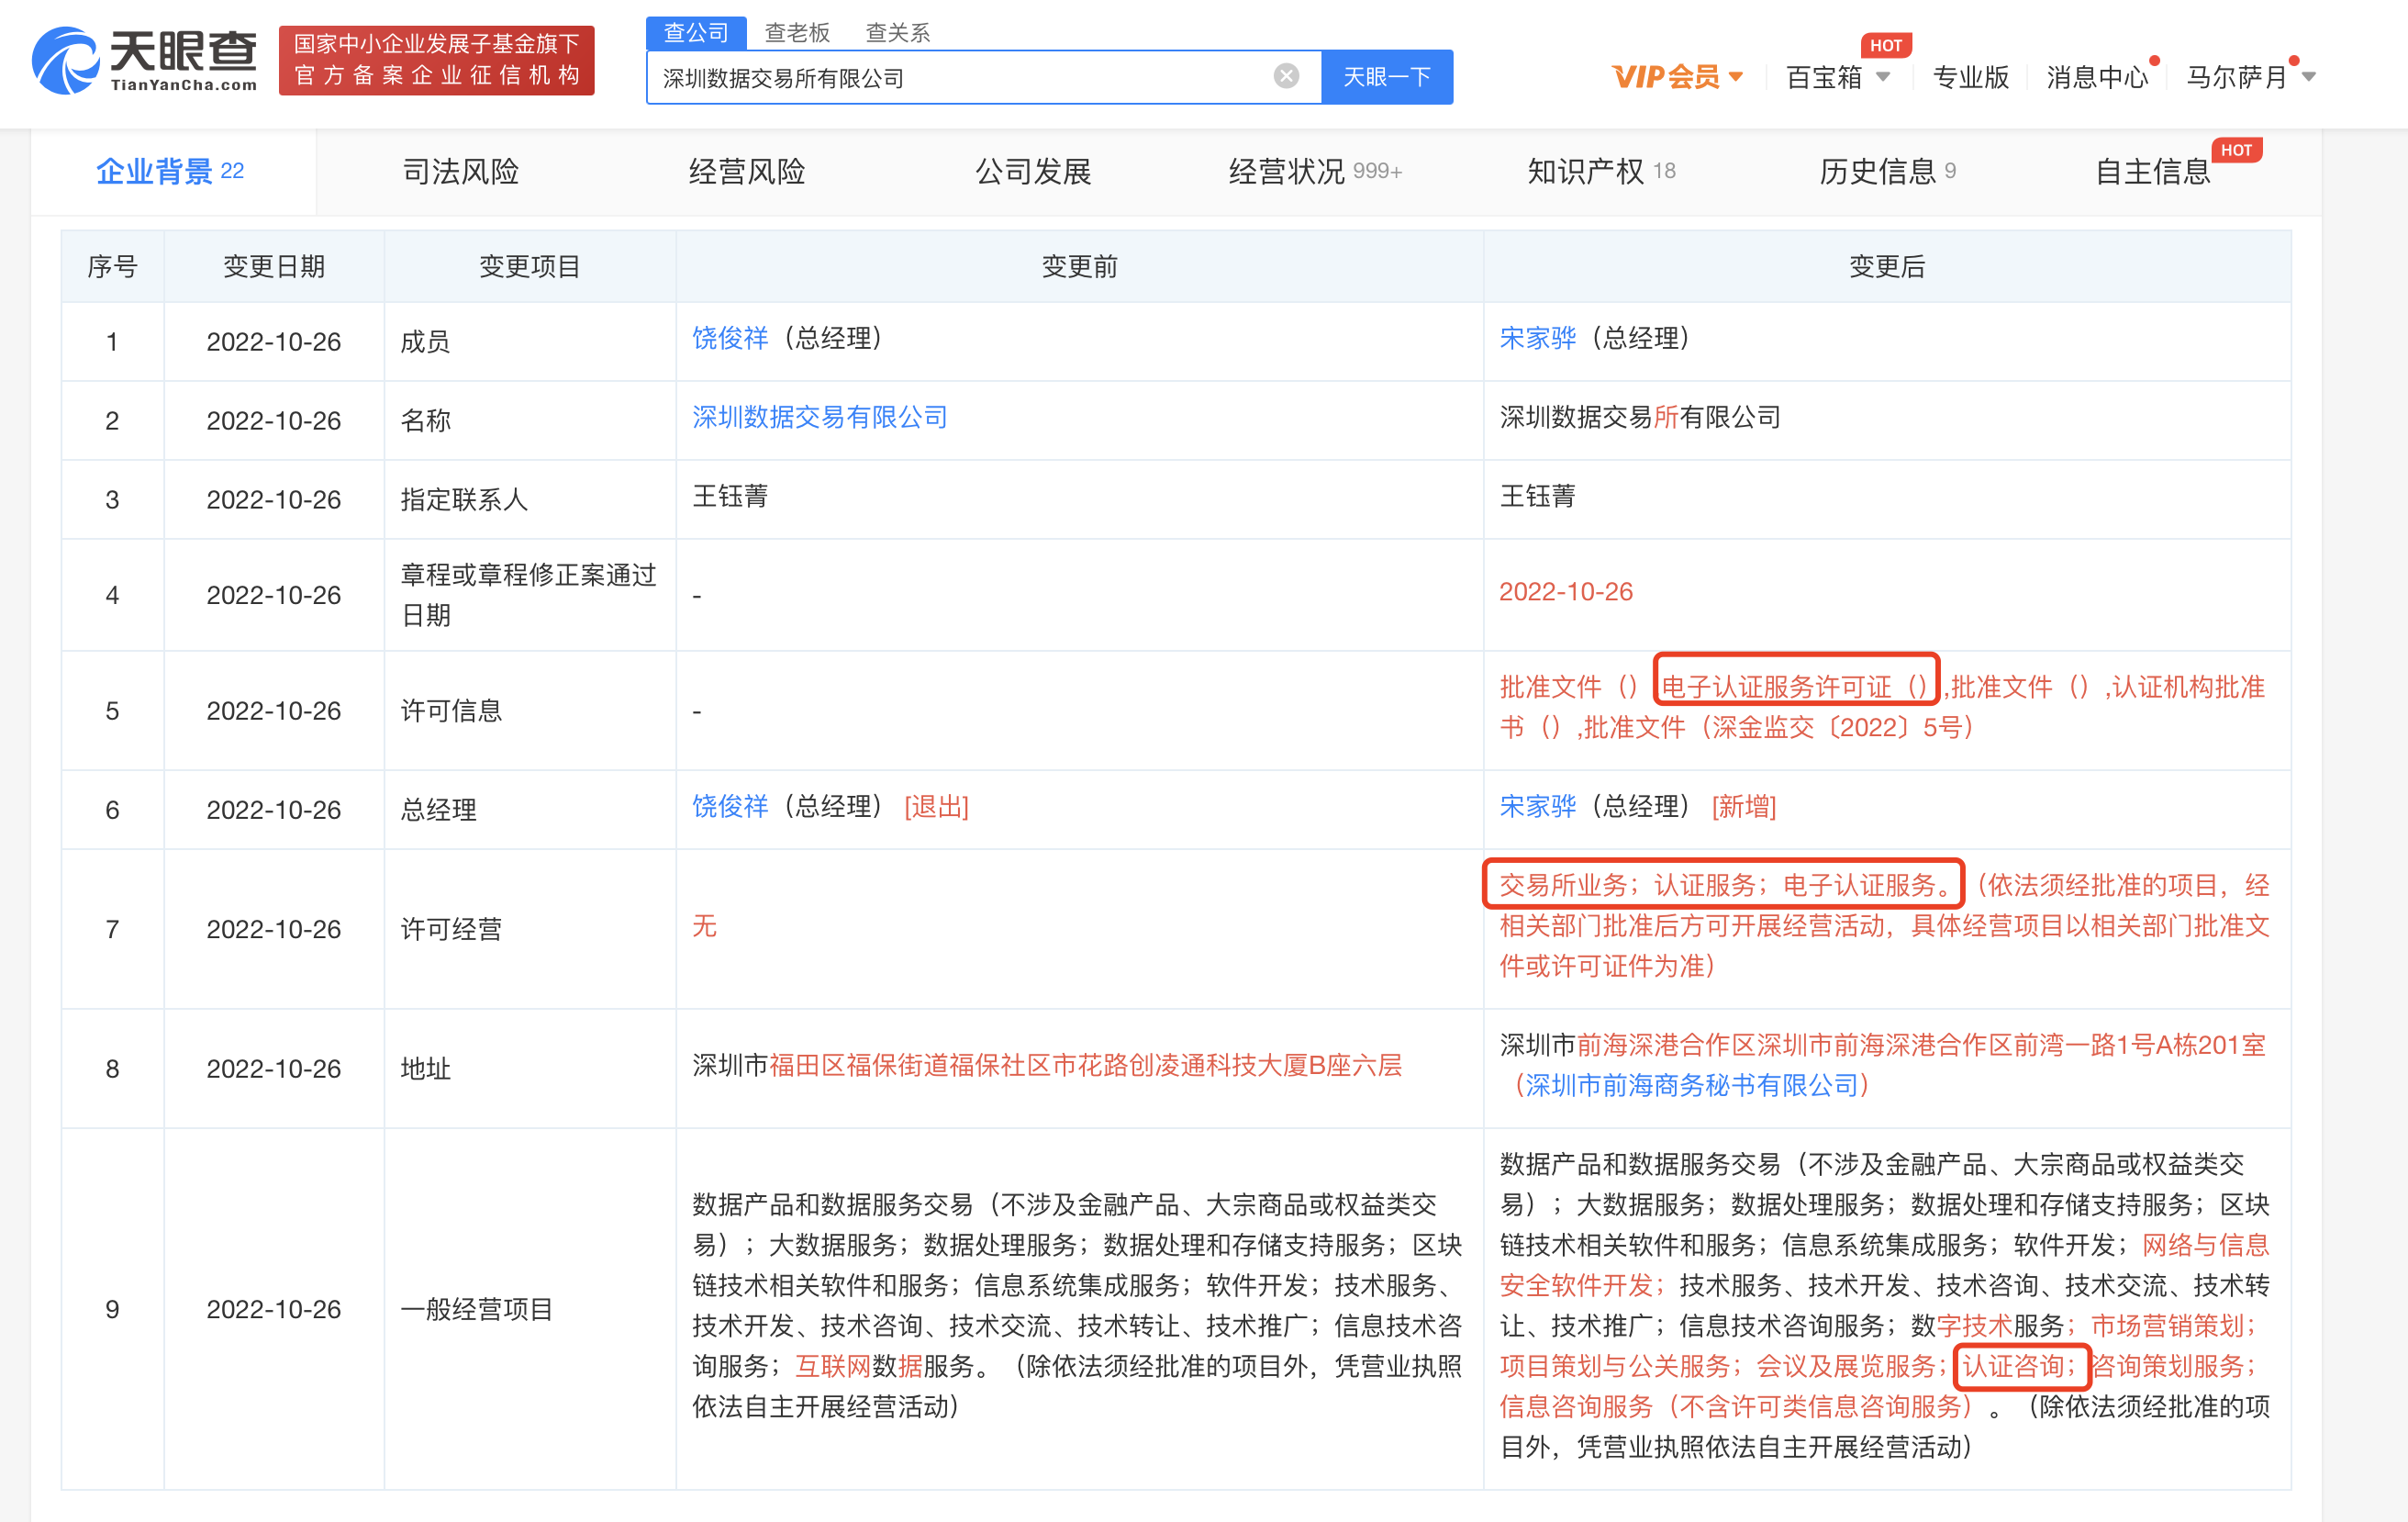Screen dimensions: 2408x1522
Task: Click the 变更日期 column header
Action: (274, 267)
